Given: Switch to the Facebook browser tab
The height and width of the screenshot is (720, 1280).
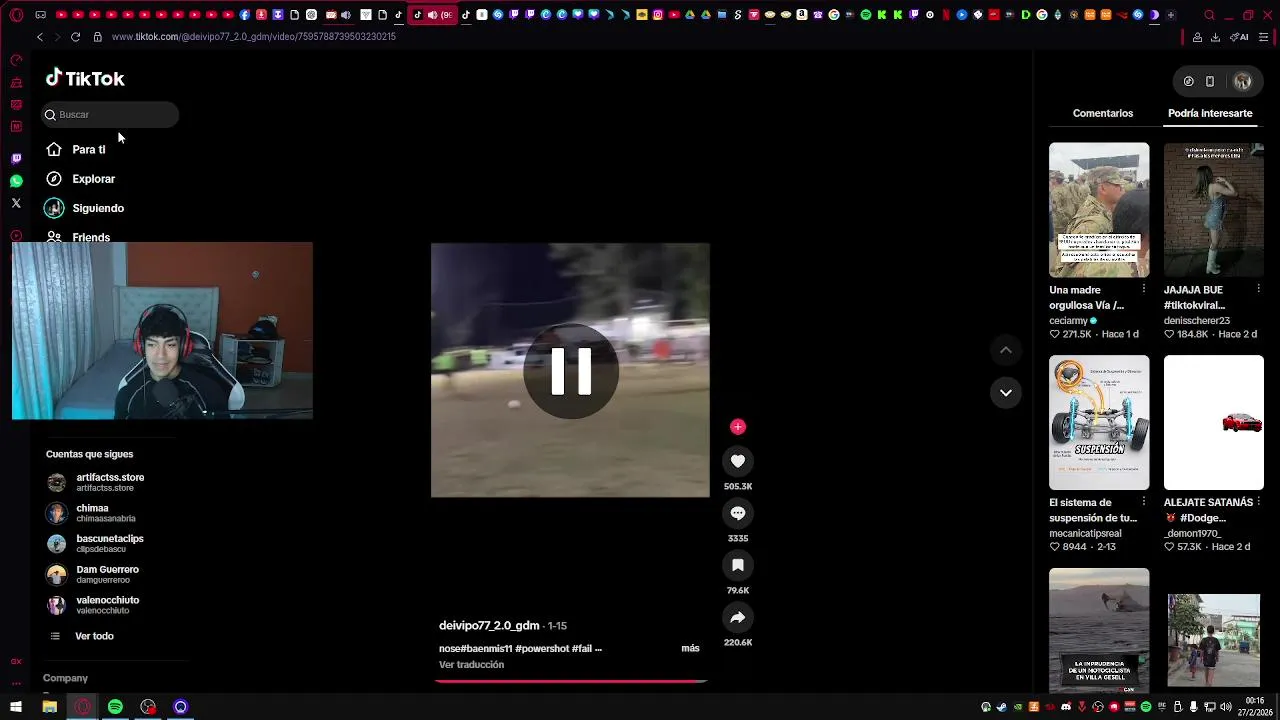Looking at the screenshot, I should click(245, 15).
